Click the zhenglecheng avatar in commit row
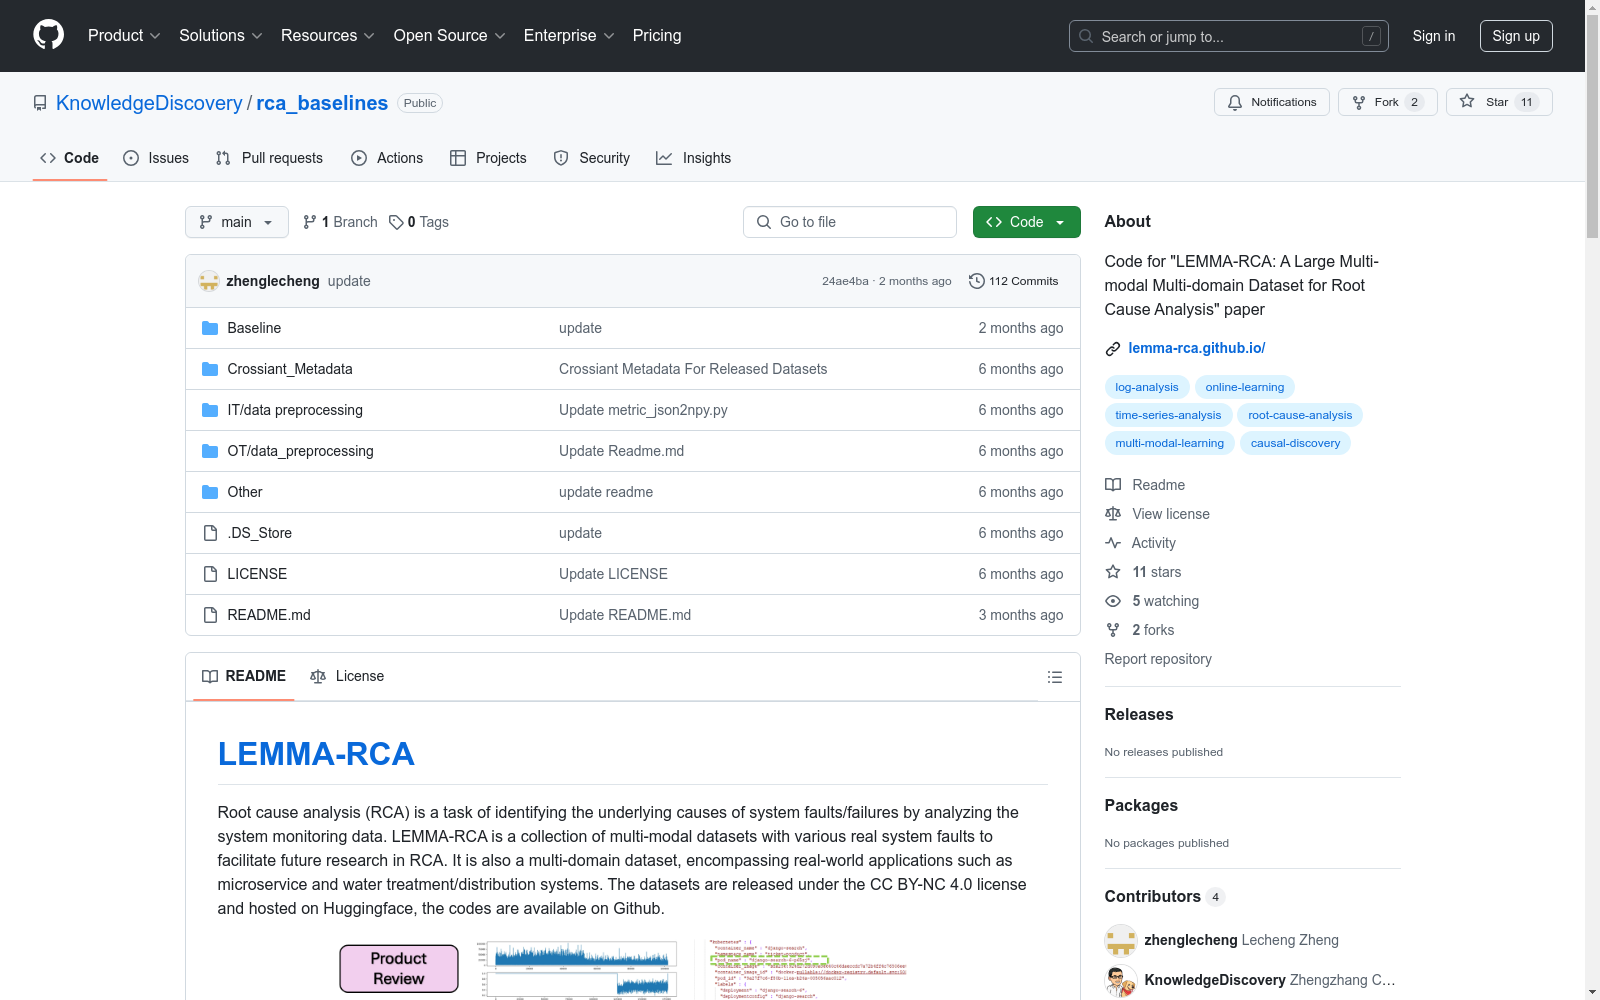 [209, 281]
